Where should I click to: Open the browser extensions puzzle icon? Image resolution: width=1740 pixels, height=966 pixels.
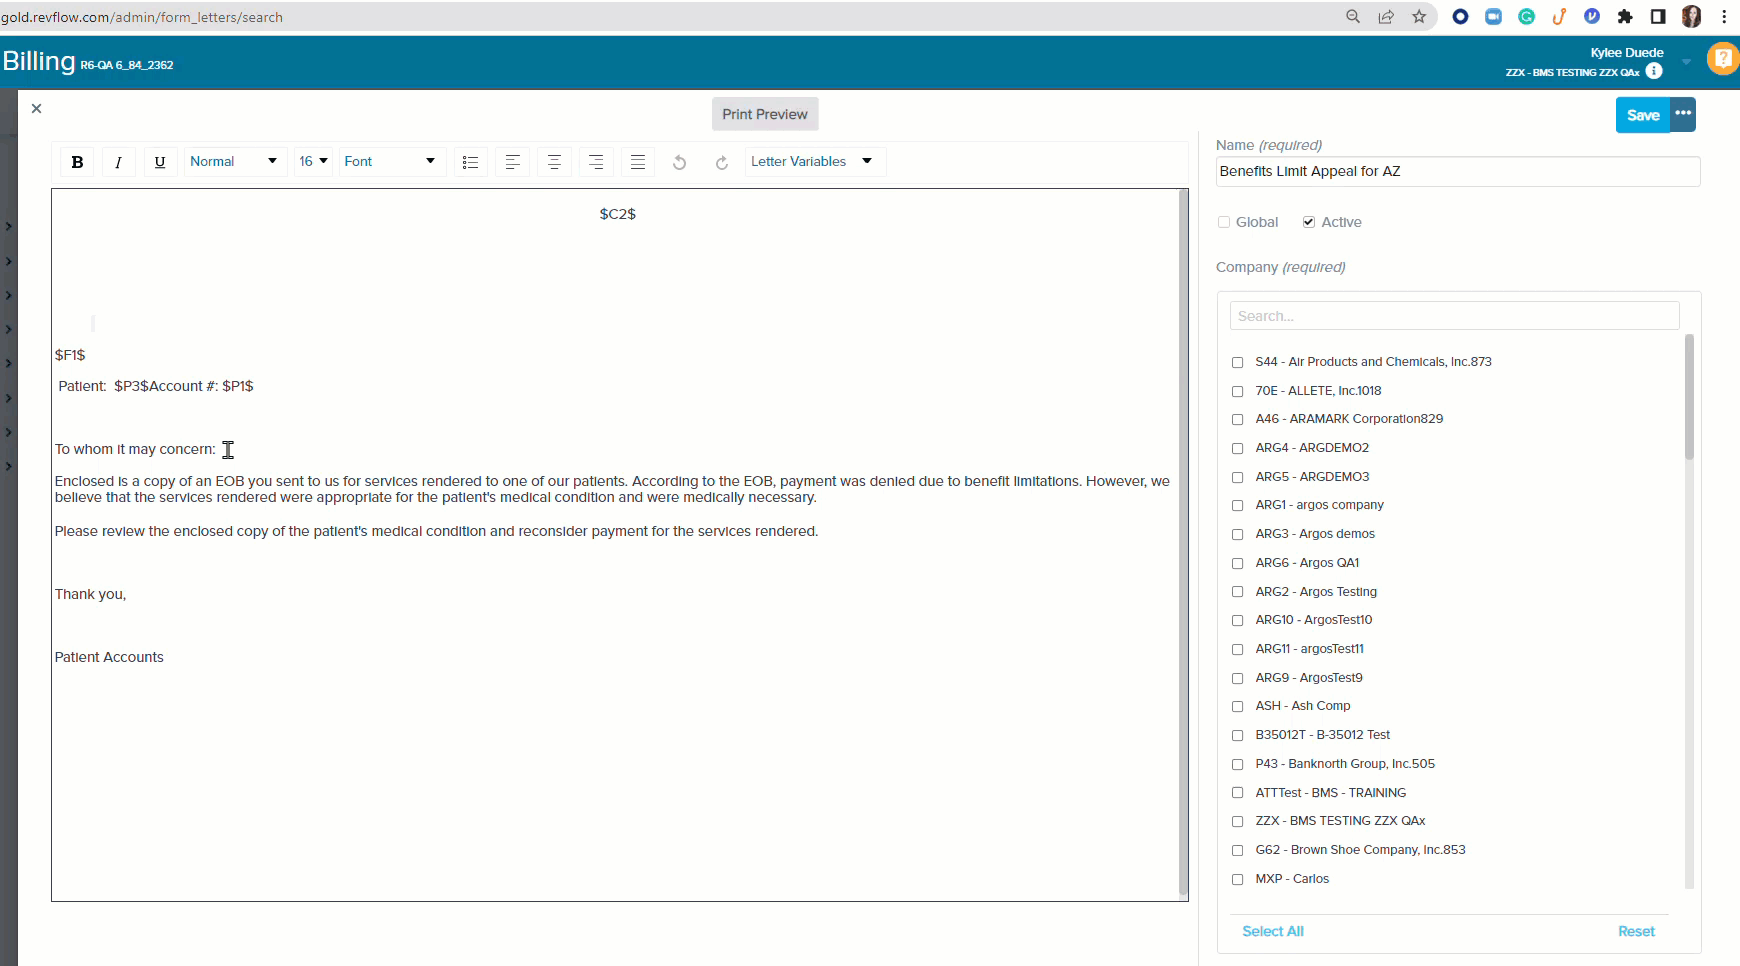point(1625,17)
